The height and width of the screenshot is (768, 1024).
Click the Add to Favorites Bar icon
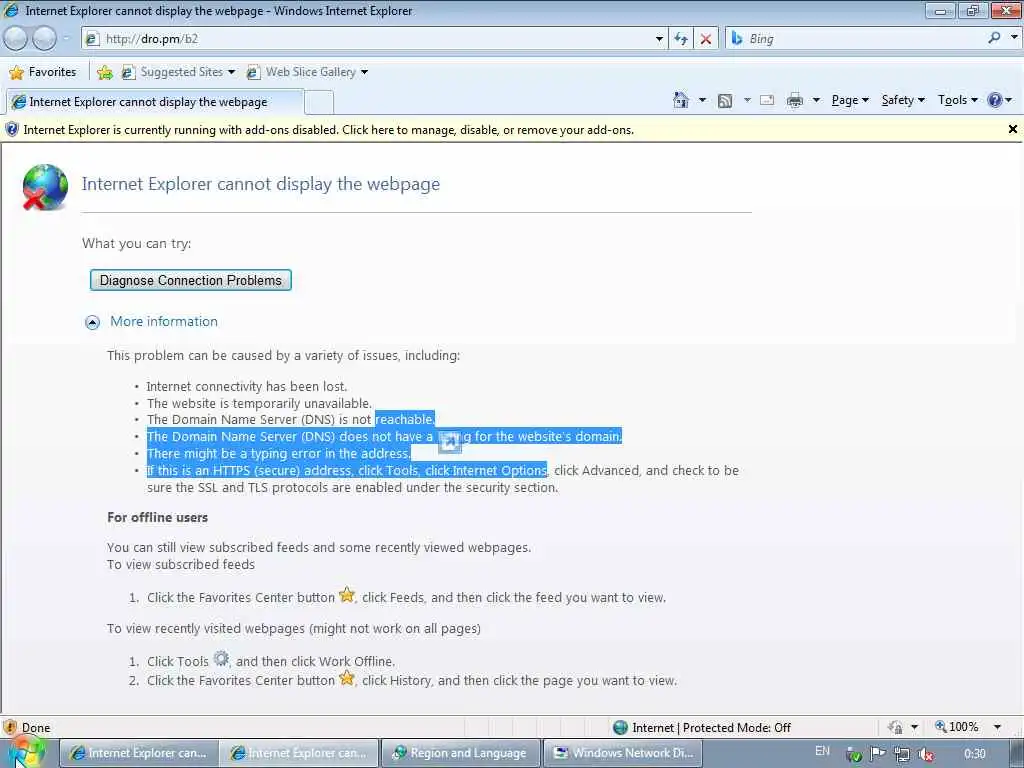(x=104, y=72)
